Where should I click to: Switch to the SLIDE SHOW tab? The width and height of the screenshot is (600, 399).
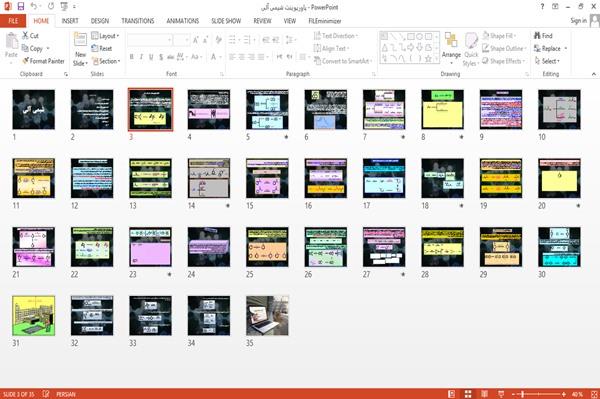226,21
